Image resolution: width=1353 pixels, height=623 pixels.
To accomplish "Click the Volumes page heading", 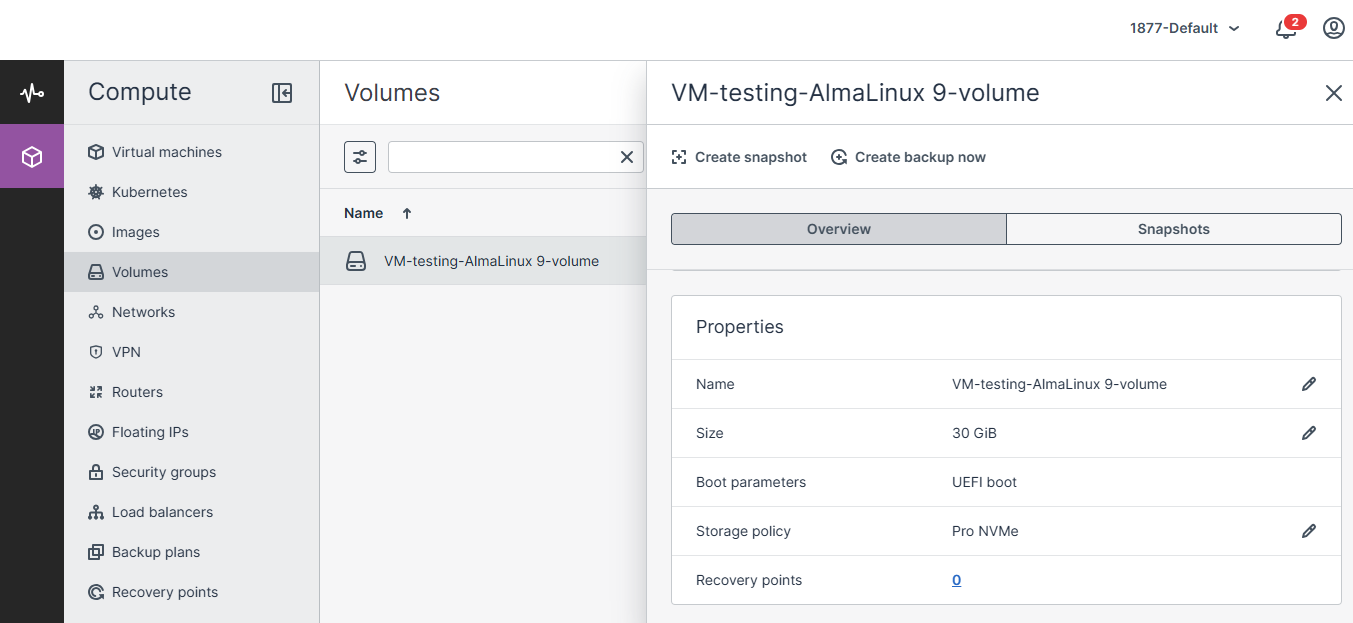I will point(392,93).
